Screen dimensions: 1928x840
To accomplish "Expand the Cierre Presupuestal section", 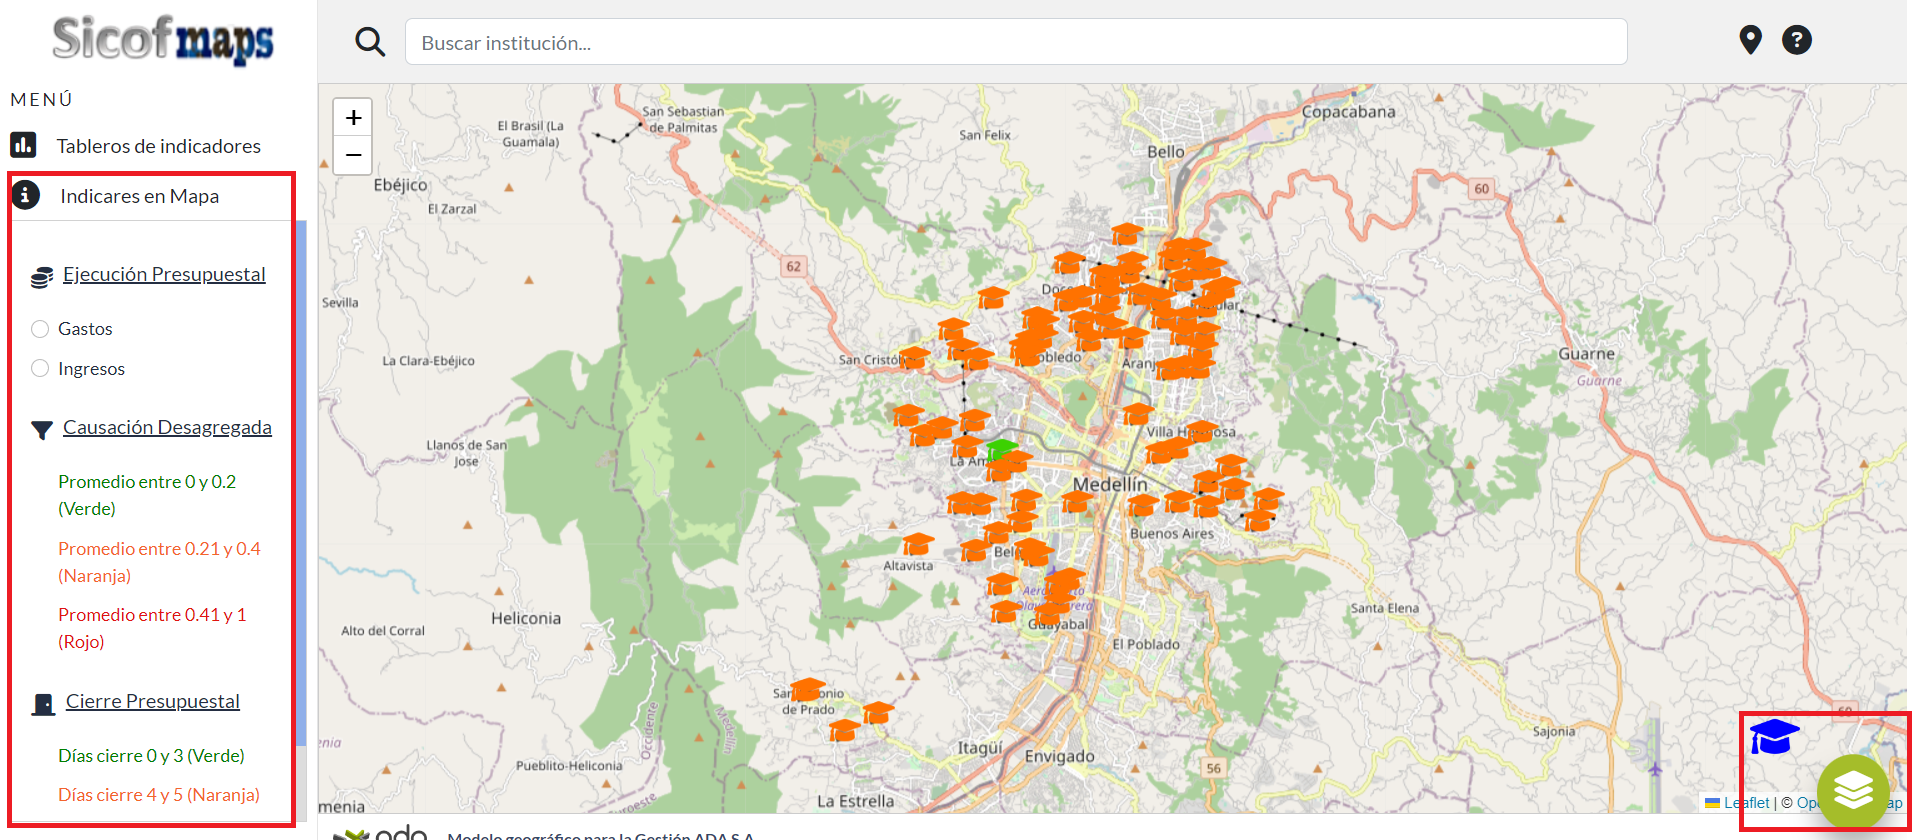I will click(x=153, y=701).
